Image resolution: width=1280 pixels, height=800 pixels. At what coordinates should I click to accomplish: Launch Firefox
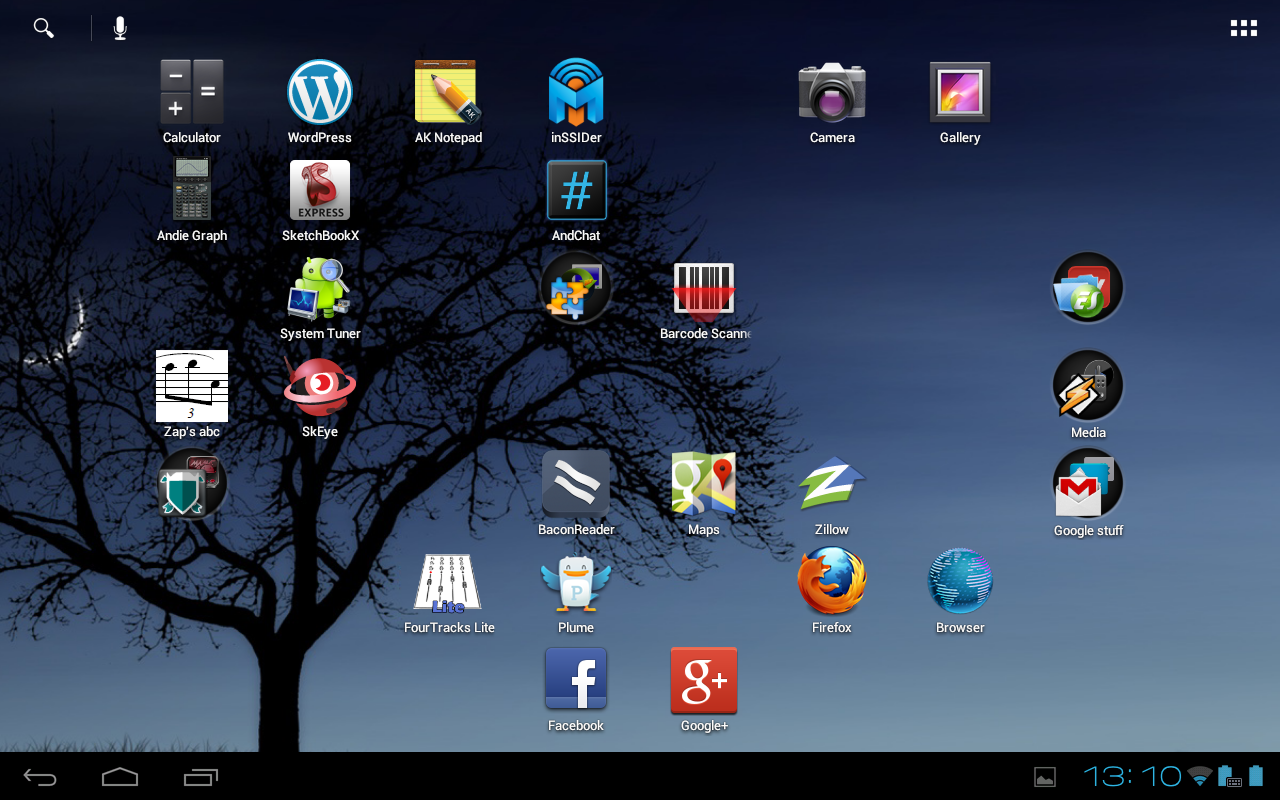pyautogui.click(x=832, y=592)
